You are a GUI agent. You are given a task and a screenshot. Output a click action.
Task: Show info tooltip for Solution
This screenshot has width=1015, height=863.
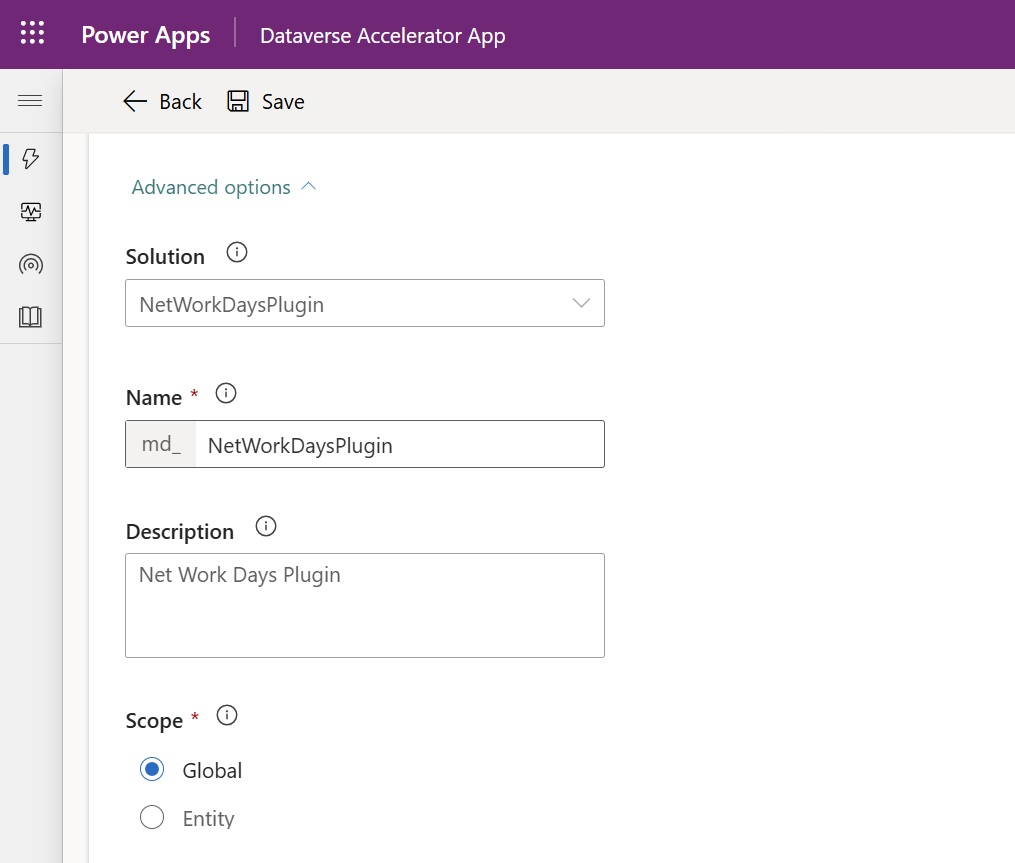click(237, 252)
